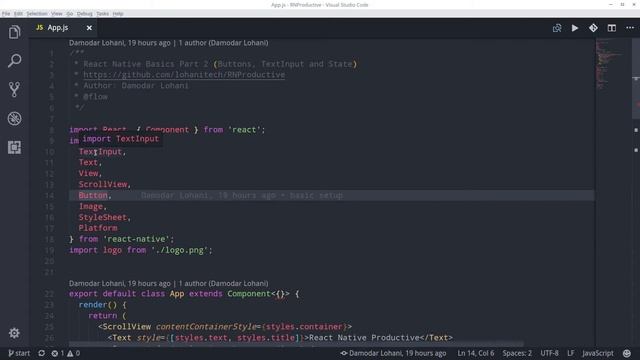Split the editor with the split icon
This screenshot has width=640, height=360.
click(611, 28)
